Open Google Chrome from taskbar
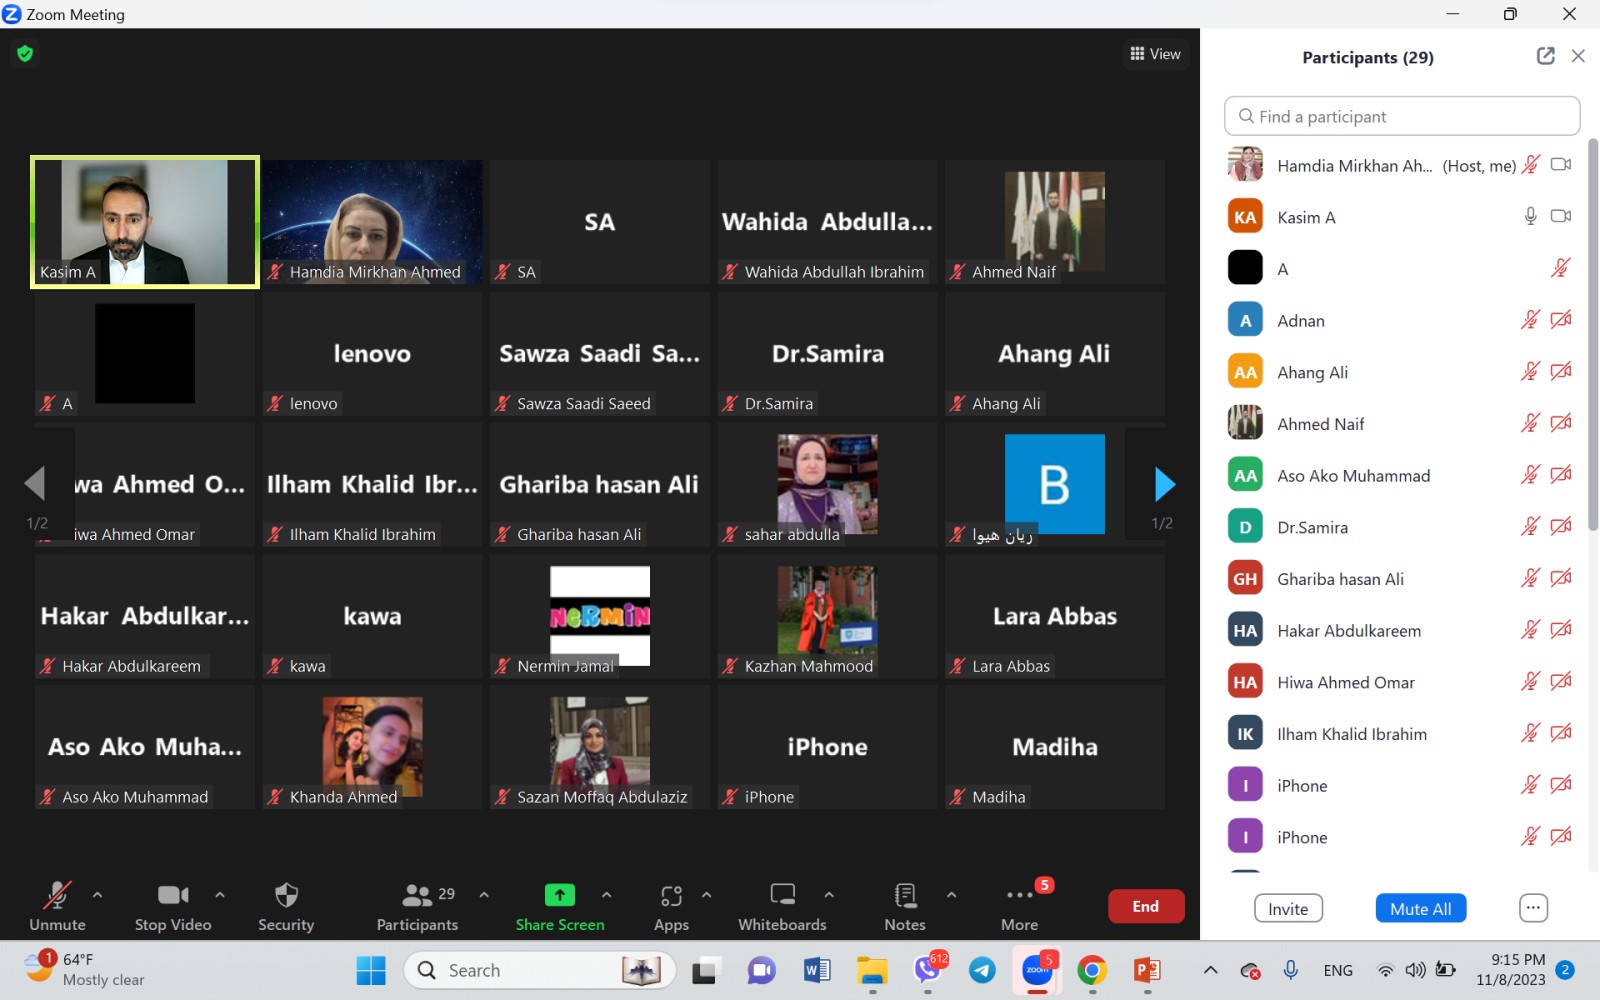The image size is (1600, 1000). [x=1092, y=970]
